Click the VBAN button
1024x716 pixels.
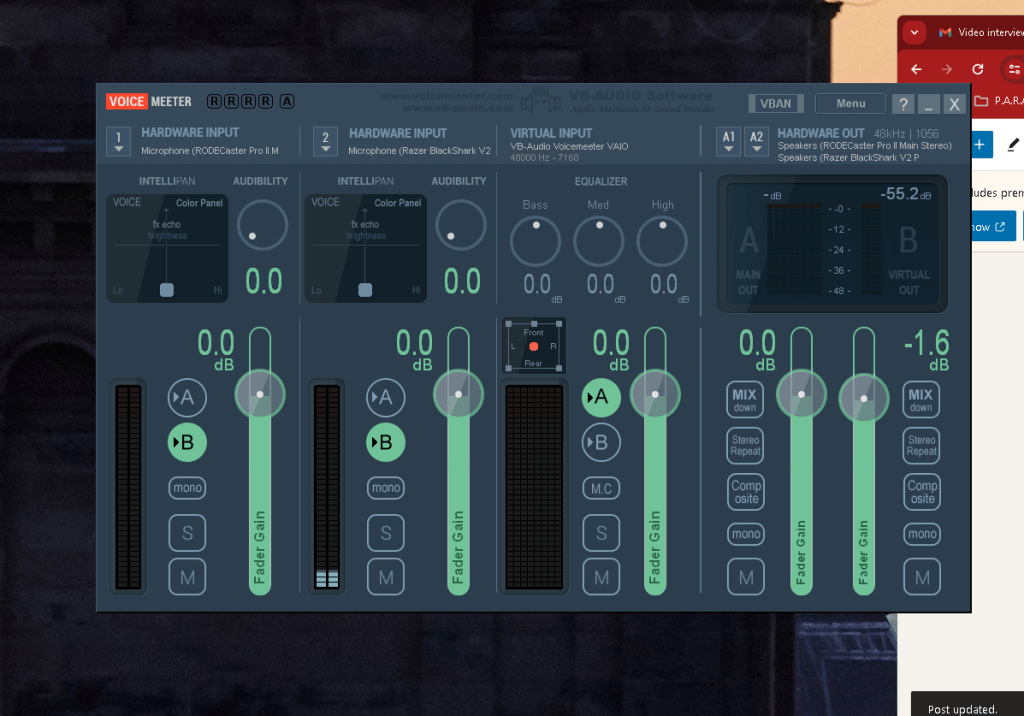(x=775, y=103)
